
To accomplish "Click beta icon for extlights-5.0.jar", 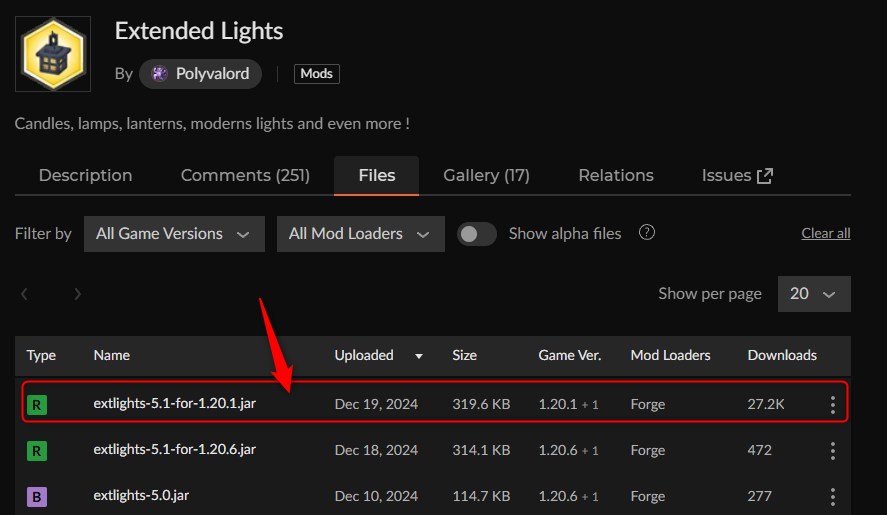I will (37, 497).
